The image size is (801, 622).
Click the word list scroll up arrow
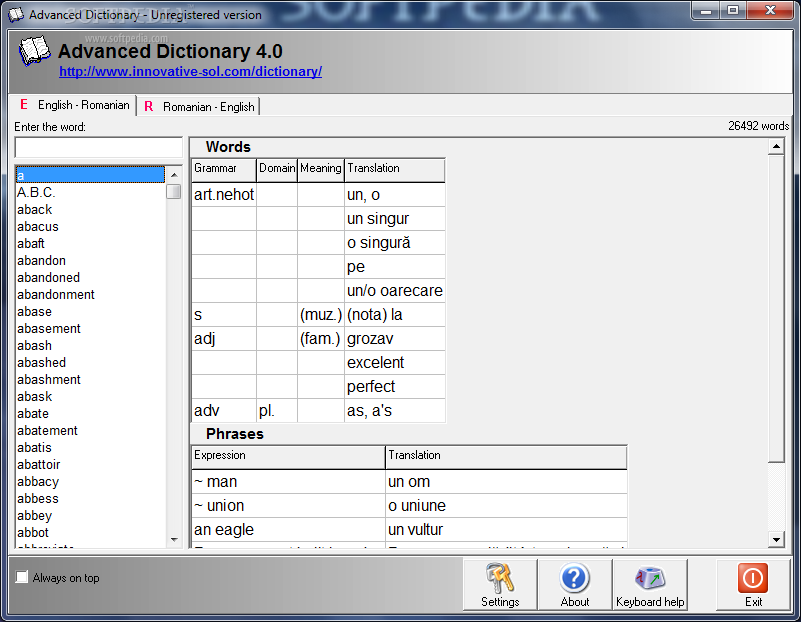point(174,175)
